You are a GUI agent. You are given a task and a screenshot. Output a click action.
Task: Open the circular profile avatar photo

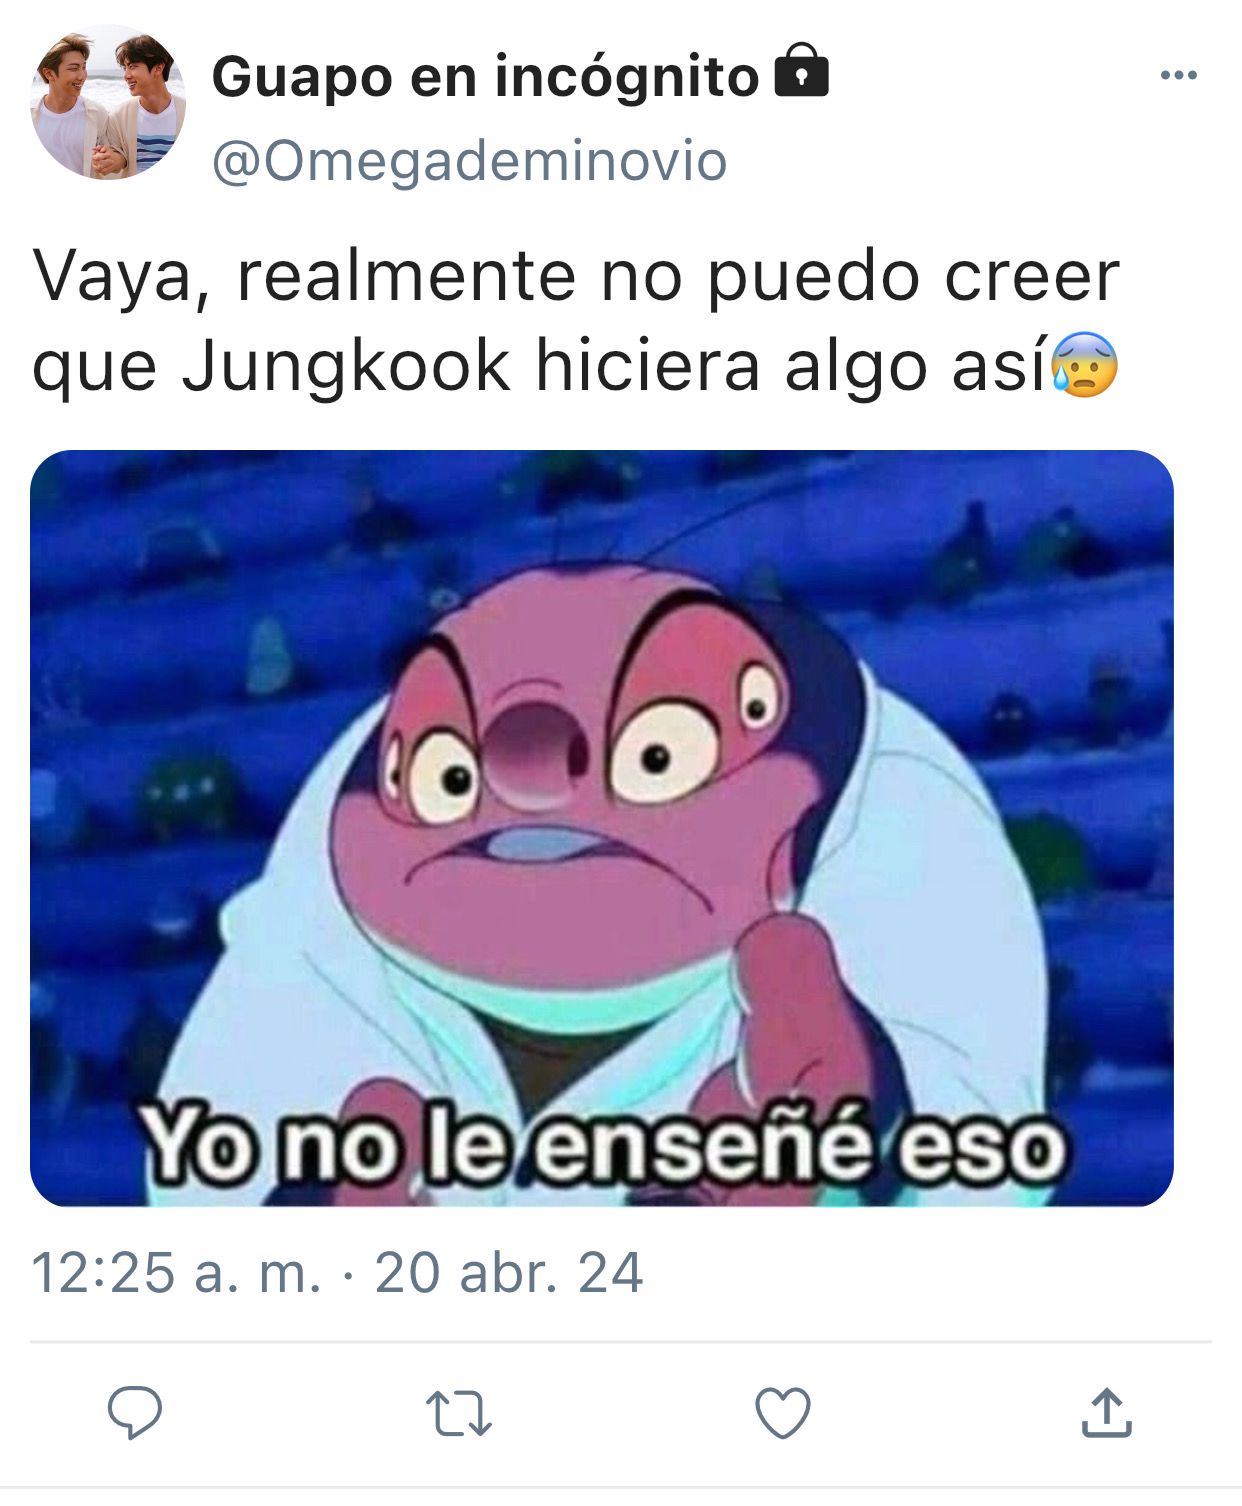click(108, 102)
